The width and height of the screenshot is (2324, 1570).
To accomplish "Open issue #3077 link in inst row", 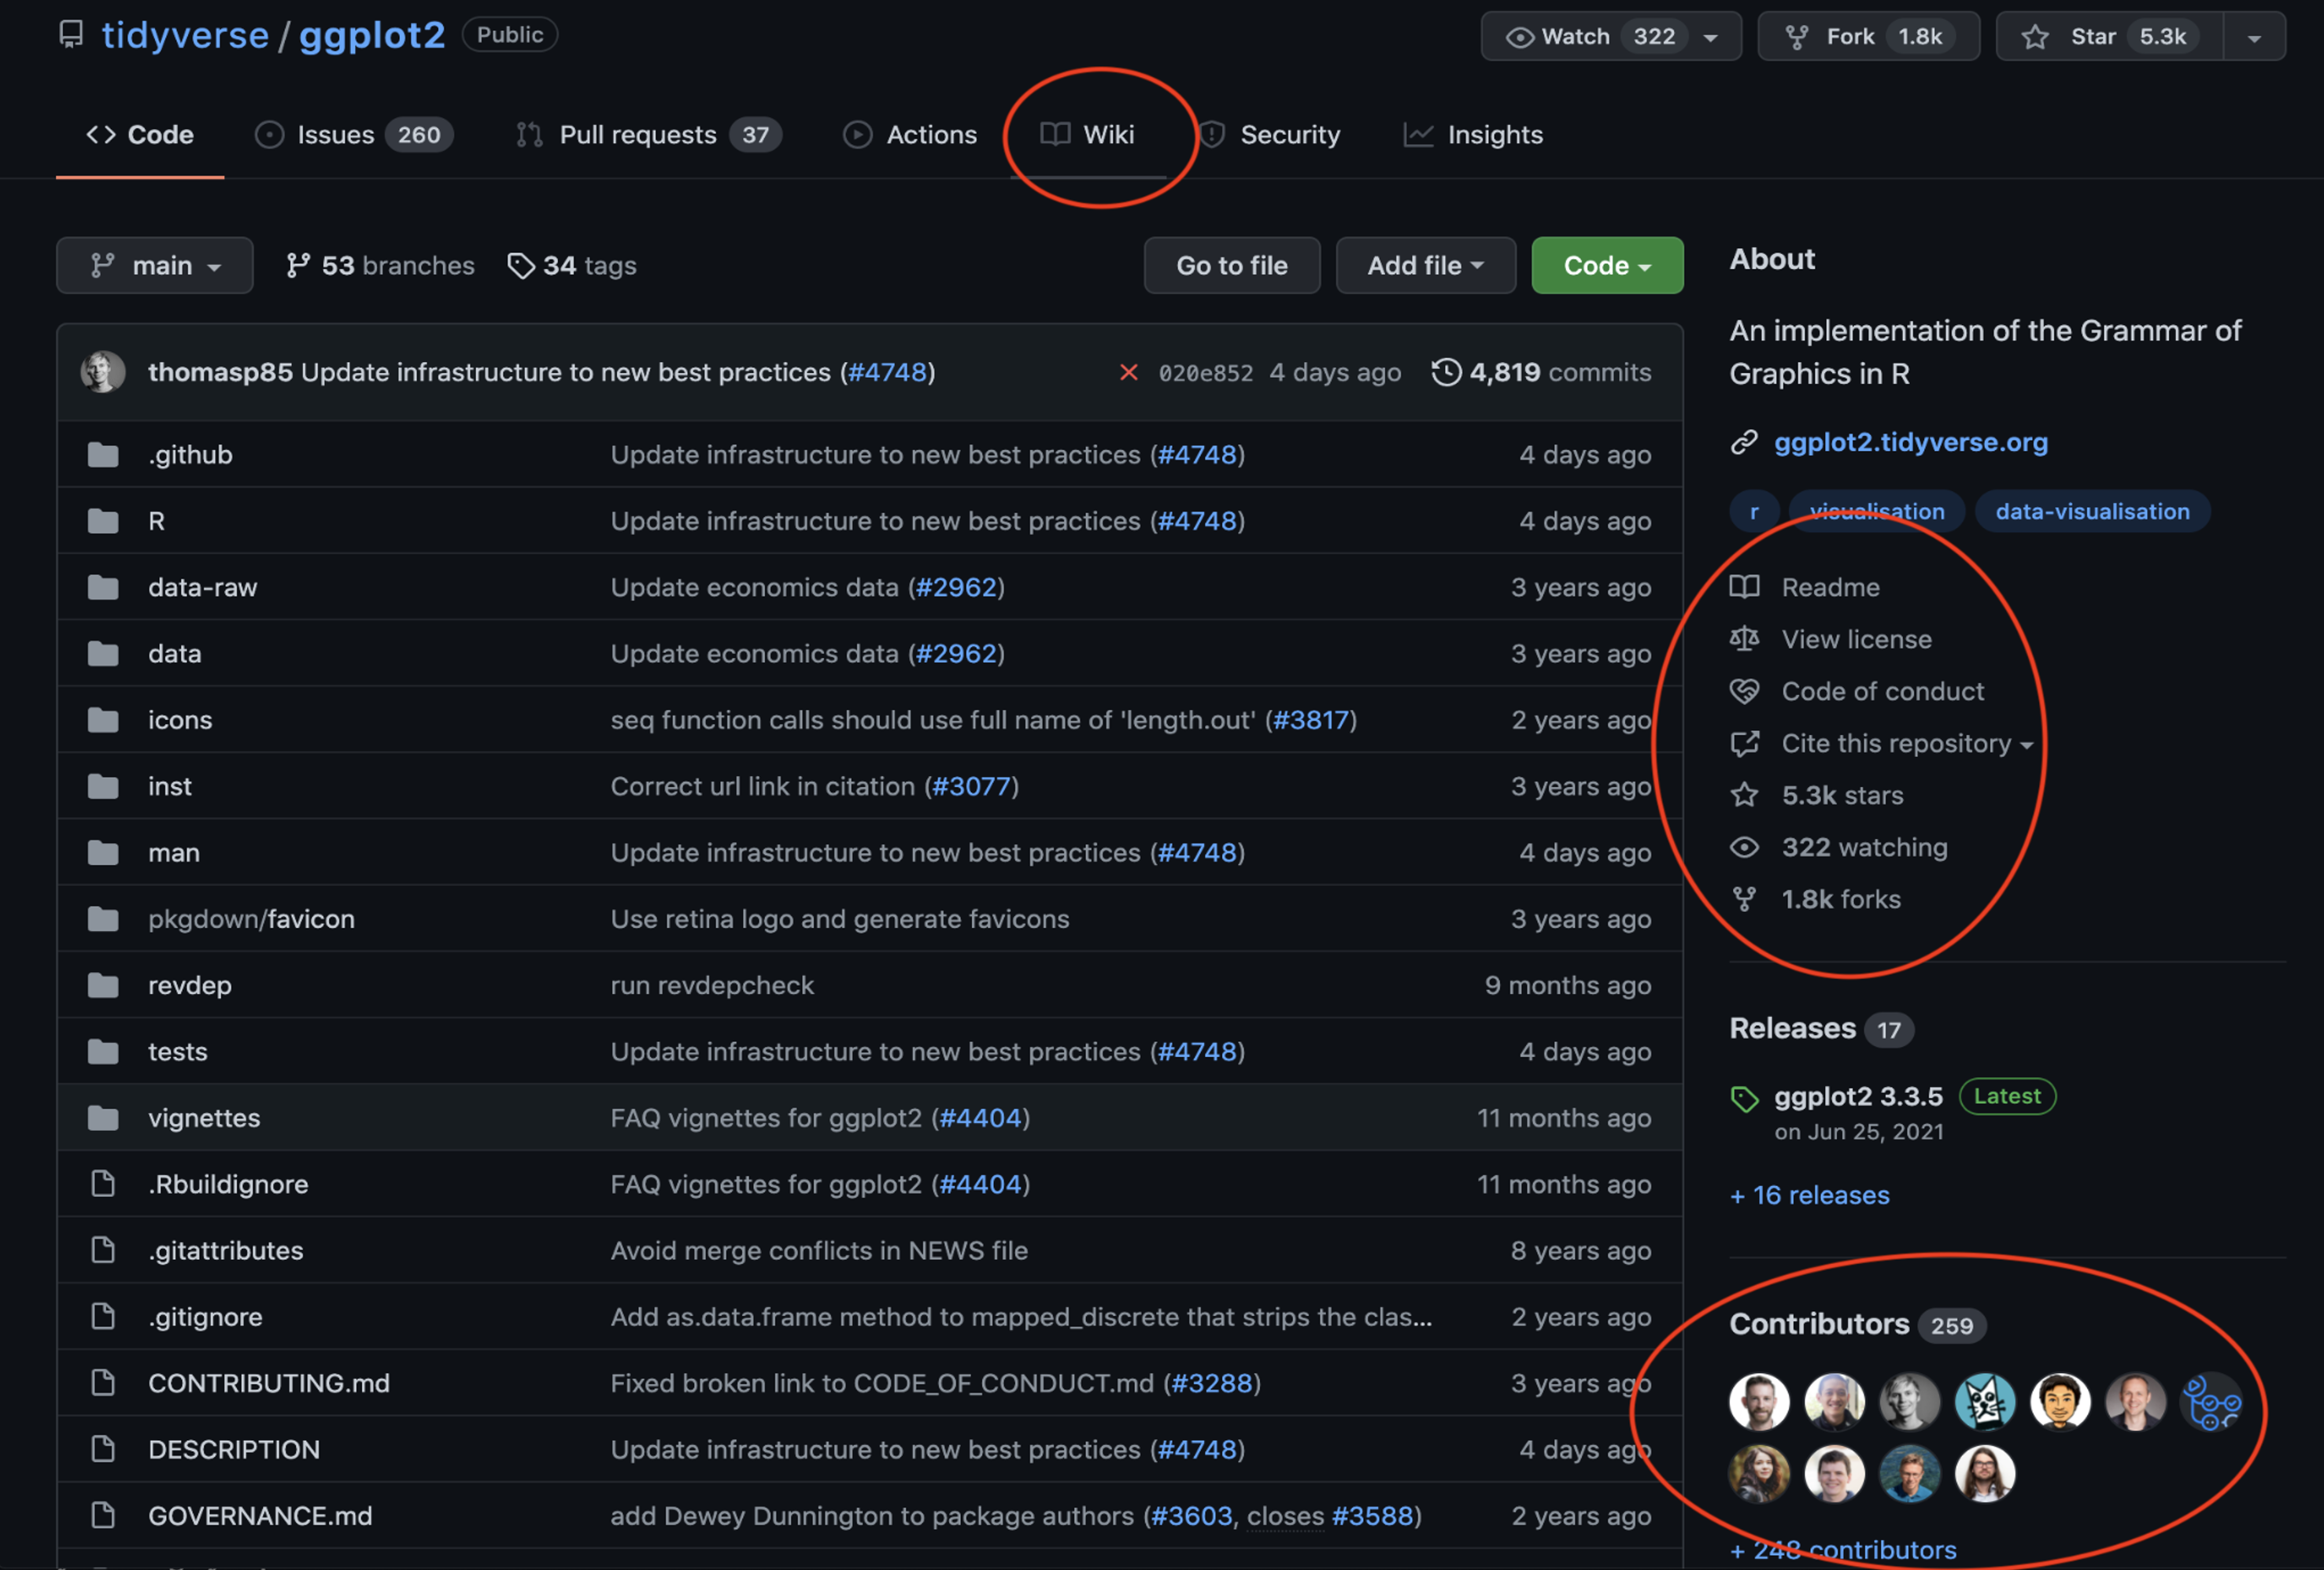I will click(x=971, y=787).
